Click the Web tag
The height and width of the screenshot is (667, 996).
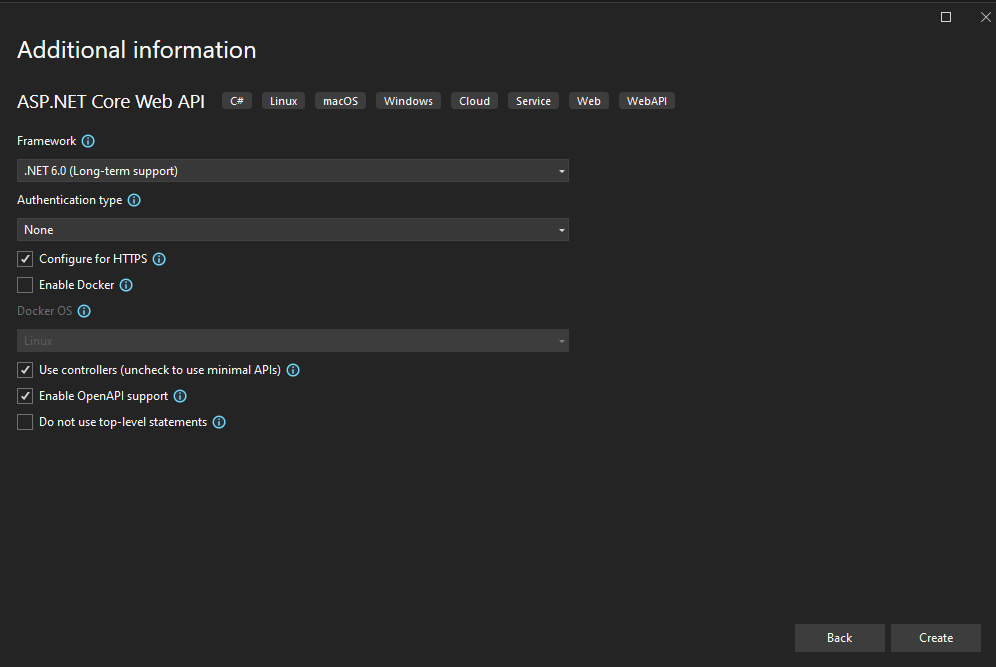click(x=589, y=101)
